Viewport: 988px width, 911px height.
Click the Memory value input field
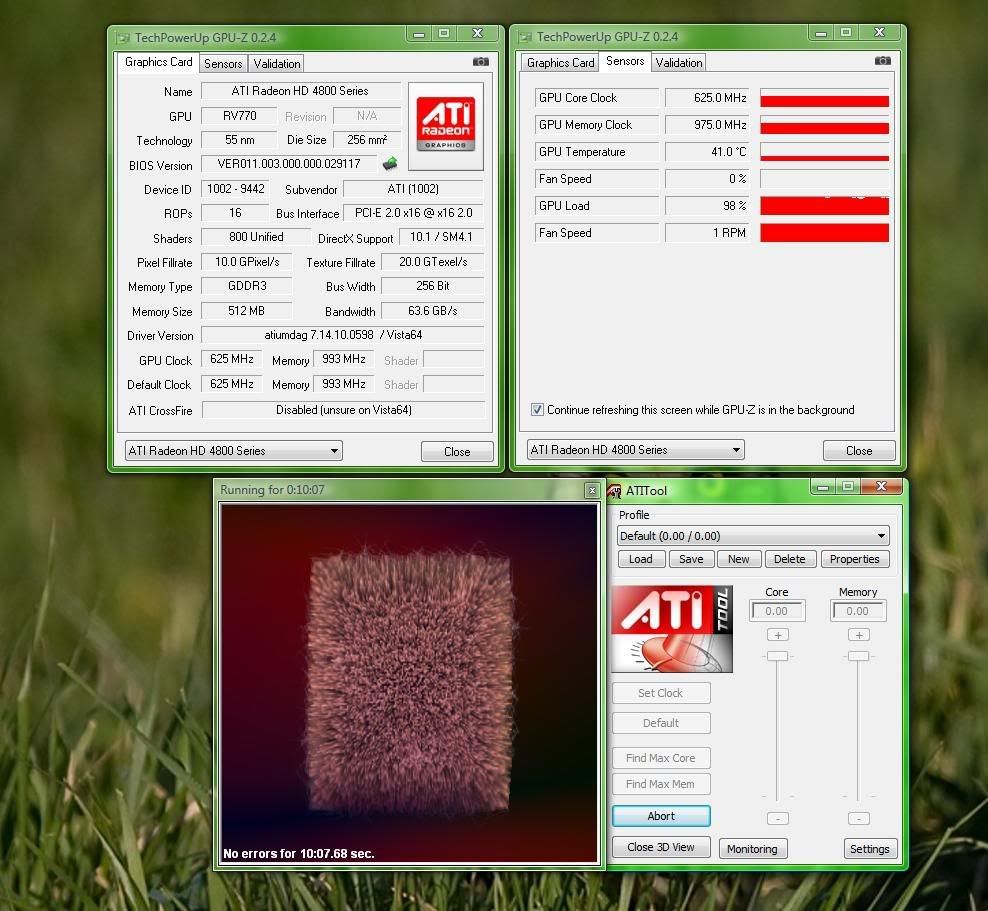coord(858,610)
